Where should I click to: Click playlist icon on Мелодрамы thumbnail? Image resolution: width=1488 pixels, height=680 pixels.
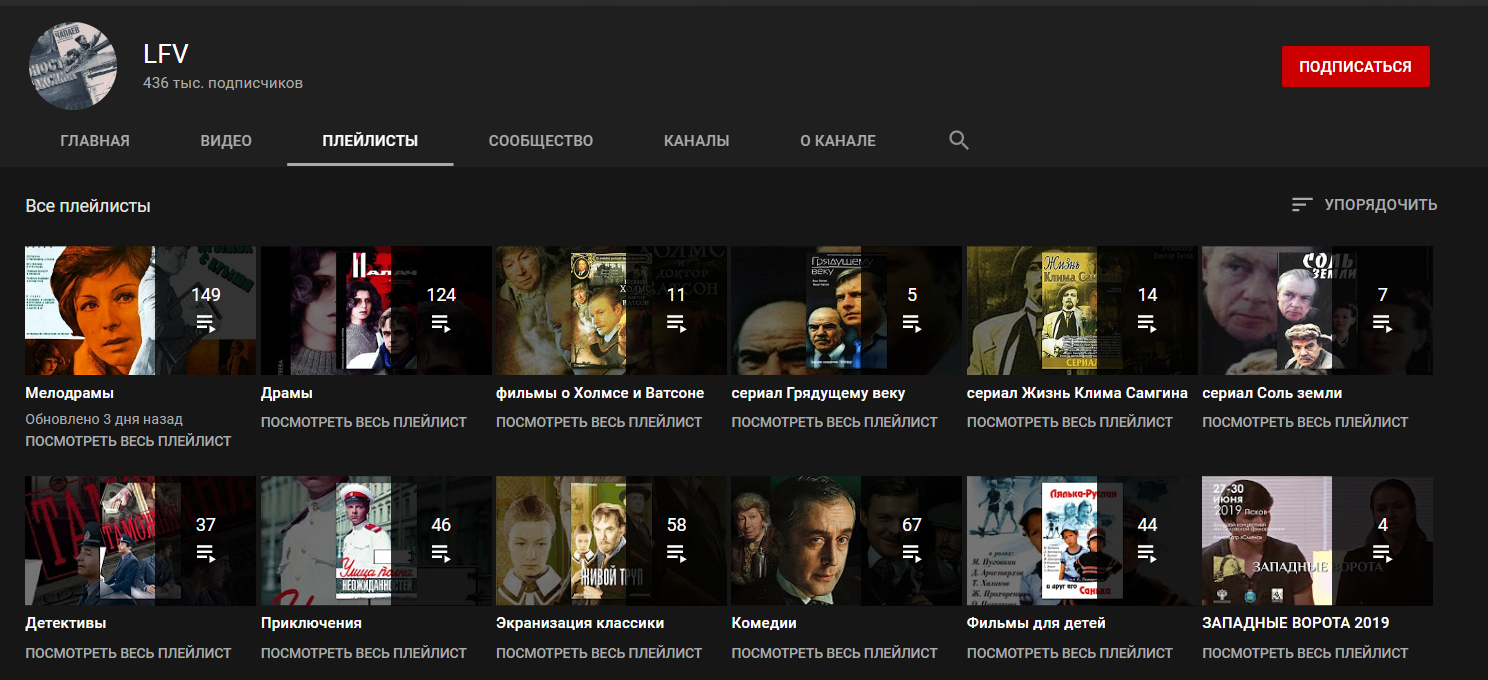click(206, 323)
